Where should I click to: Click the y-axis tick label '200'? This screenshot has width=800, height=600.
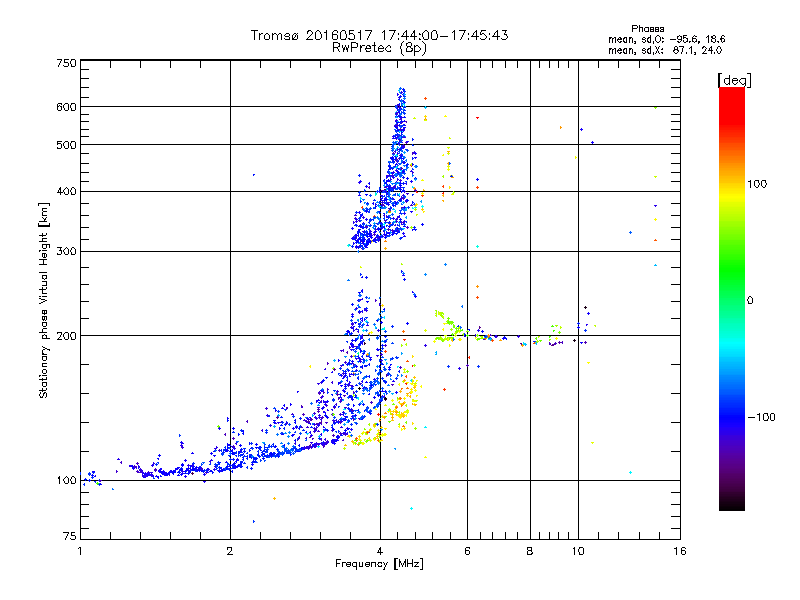(67, 336)
